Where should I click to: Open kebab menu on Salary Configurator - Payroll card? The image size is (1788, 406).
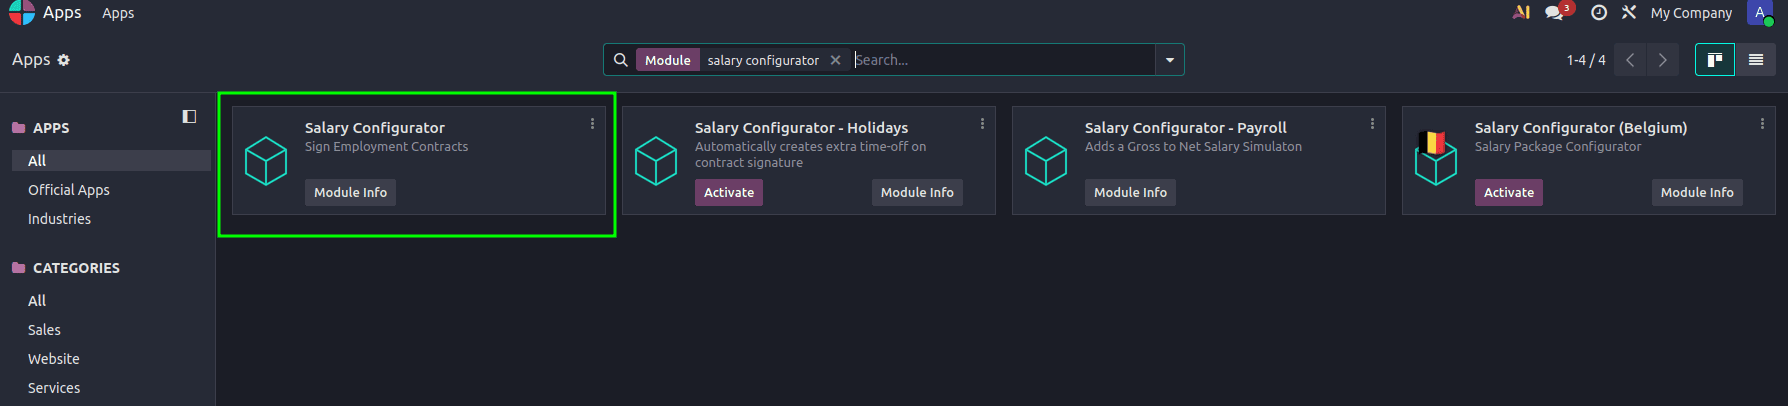1372,123
